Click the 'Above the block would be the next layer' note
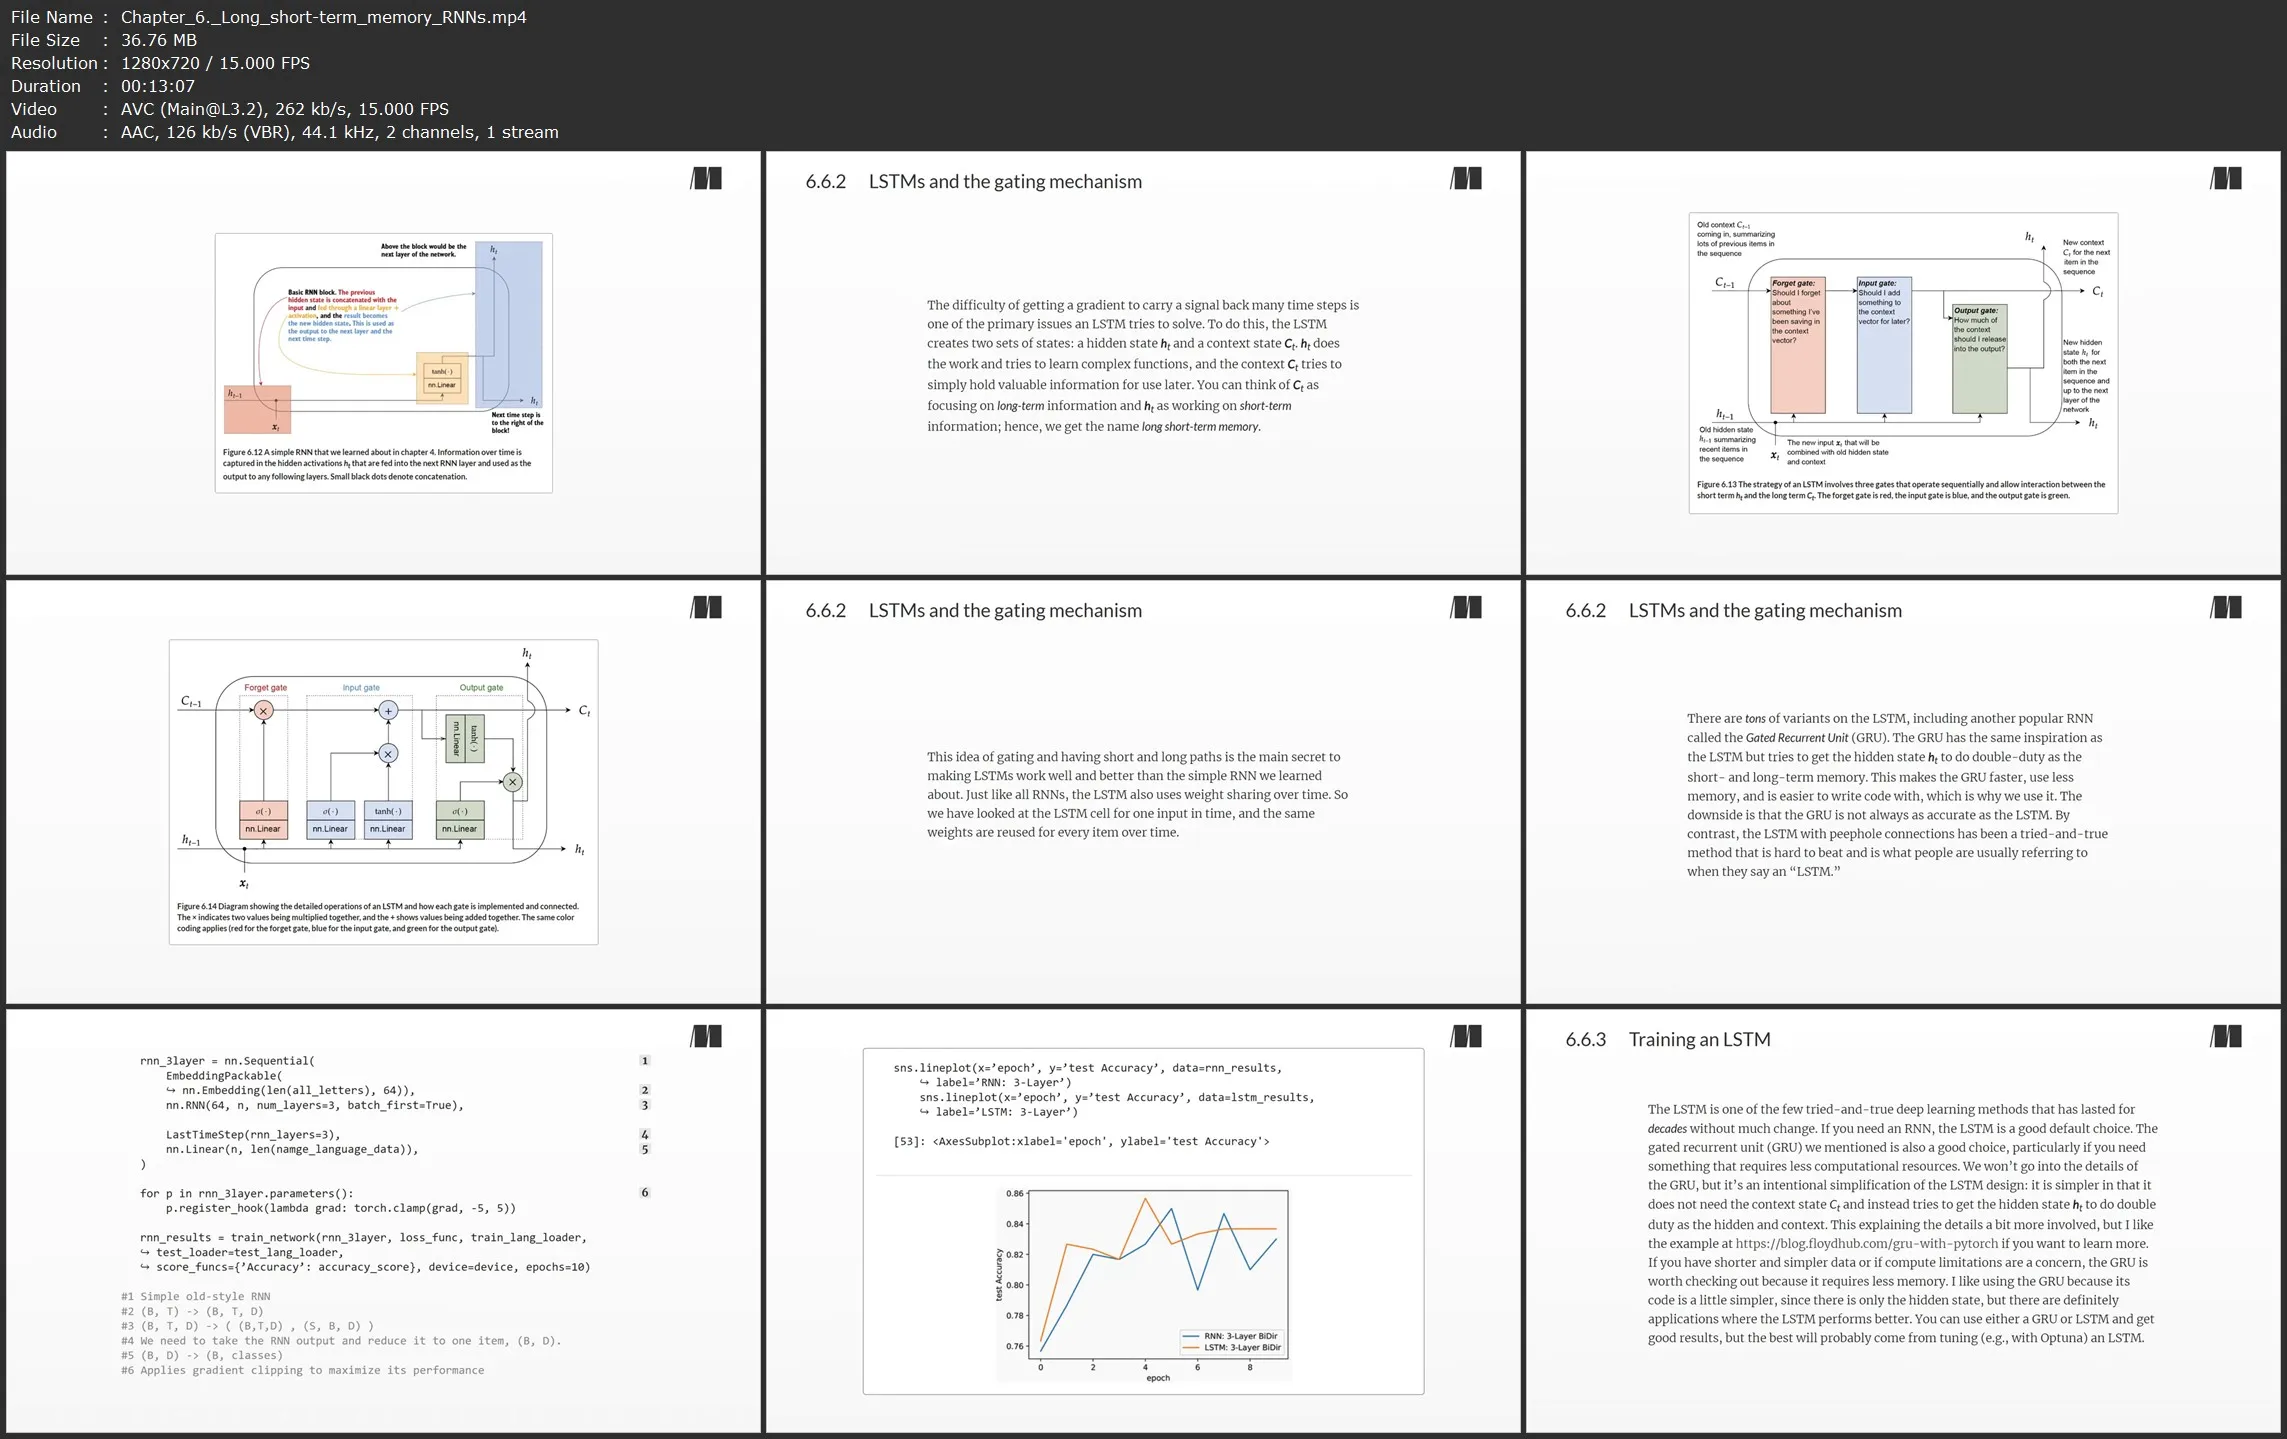Viewport: 2287px width, 1439px height. click(x=423, y=250)
